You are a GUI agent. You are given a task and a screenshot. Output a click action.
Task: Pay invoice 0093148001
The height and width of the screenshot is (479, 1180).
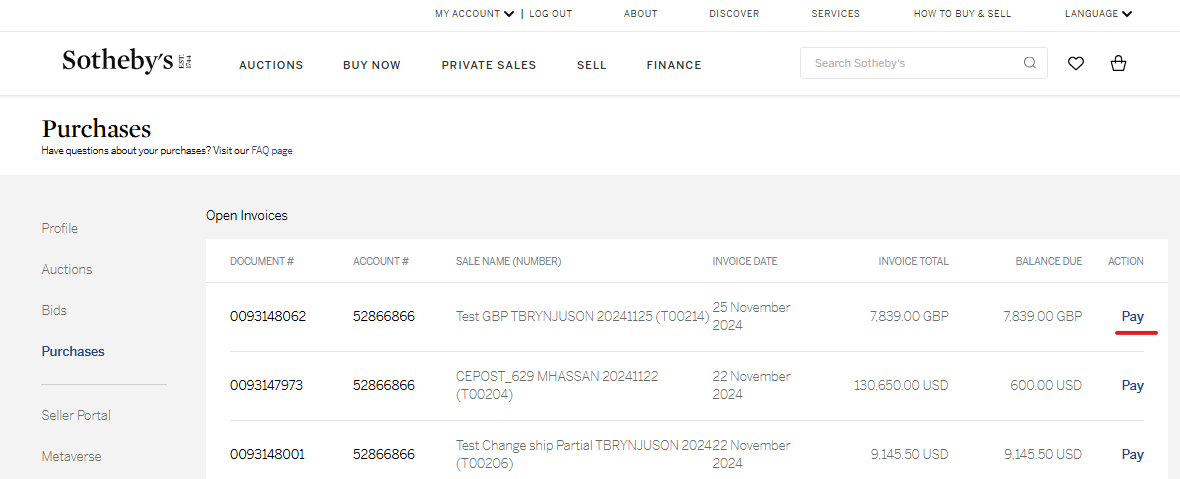(x=1133, y=454)
